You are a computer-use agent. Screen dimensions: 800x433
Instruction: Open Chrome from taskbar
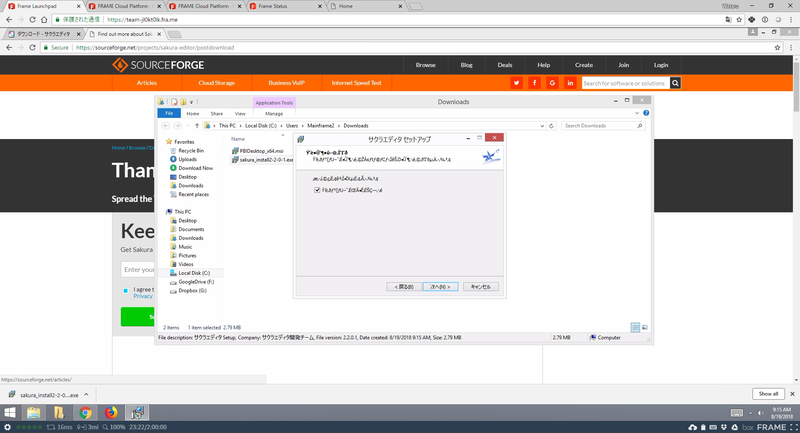pyautogui.click(x=85, y=413)
